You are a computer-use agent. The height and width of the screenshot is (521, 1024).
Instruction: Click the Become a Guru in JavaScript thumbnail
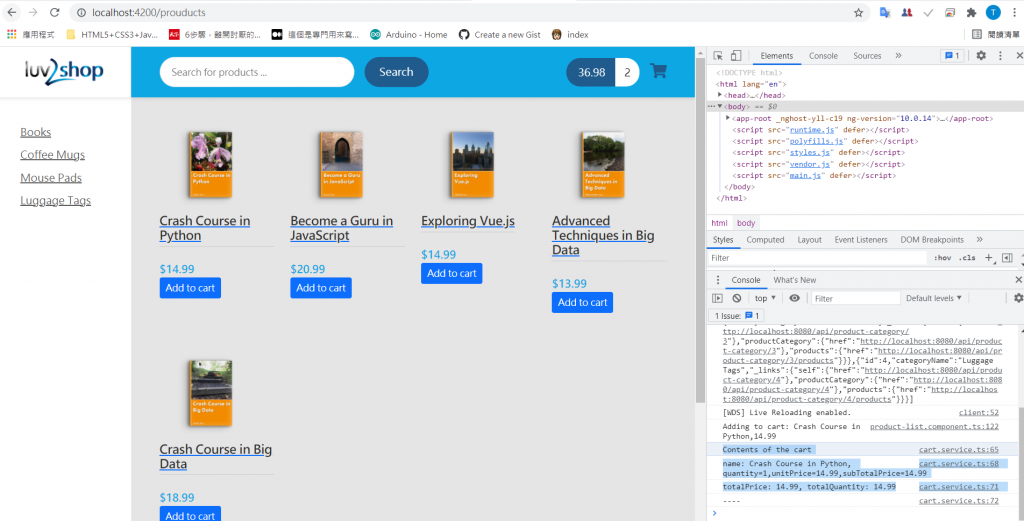point(342,165)
